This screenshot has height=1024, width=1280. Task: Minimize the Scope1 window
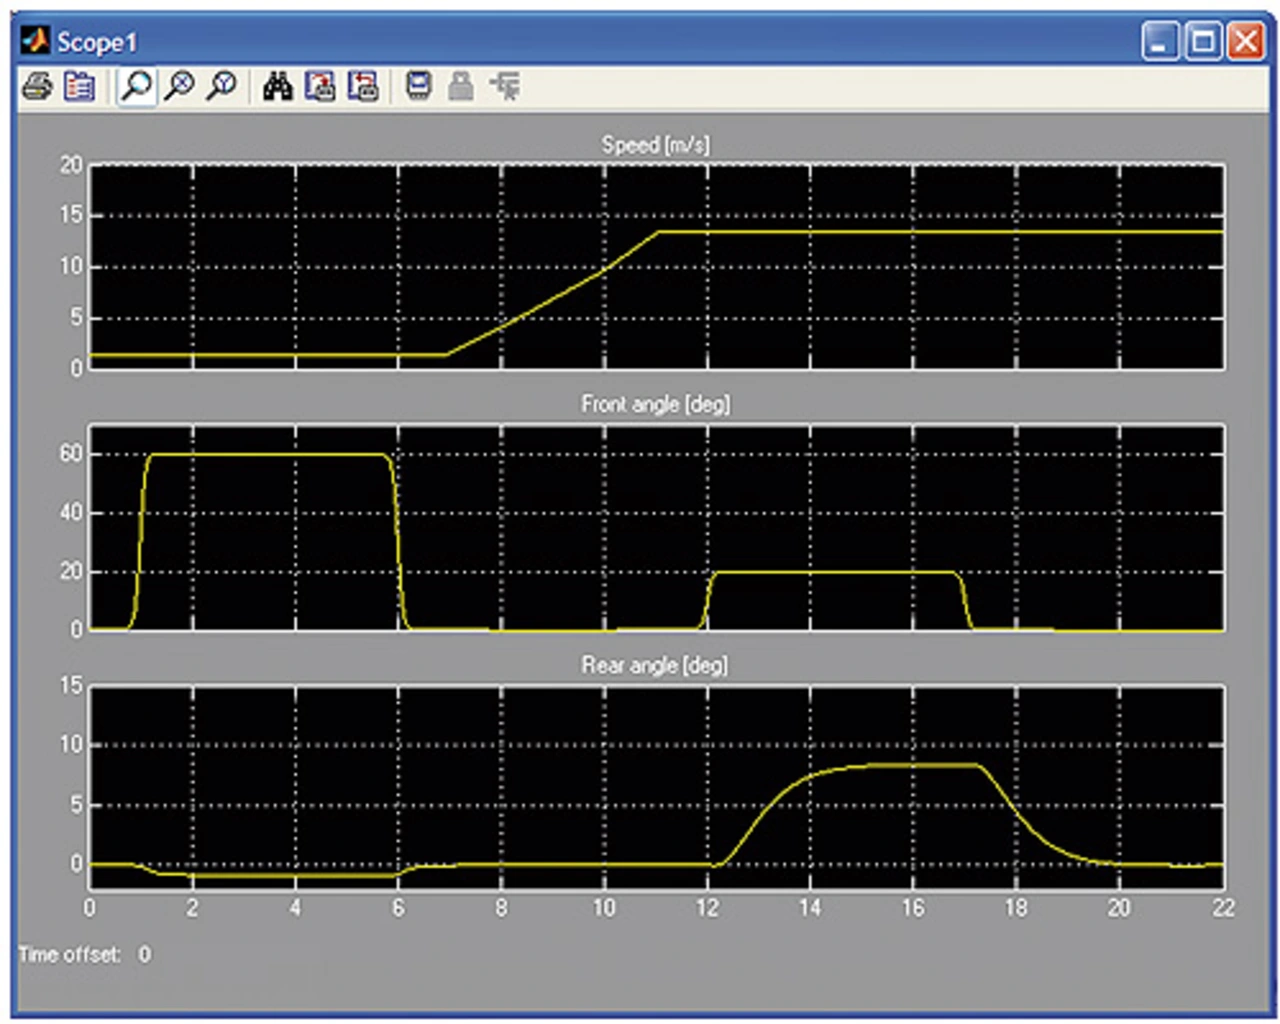coord(1160,42)
